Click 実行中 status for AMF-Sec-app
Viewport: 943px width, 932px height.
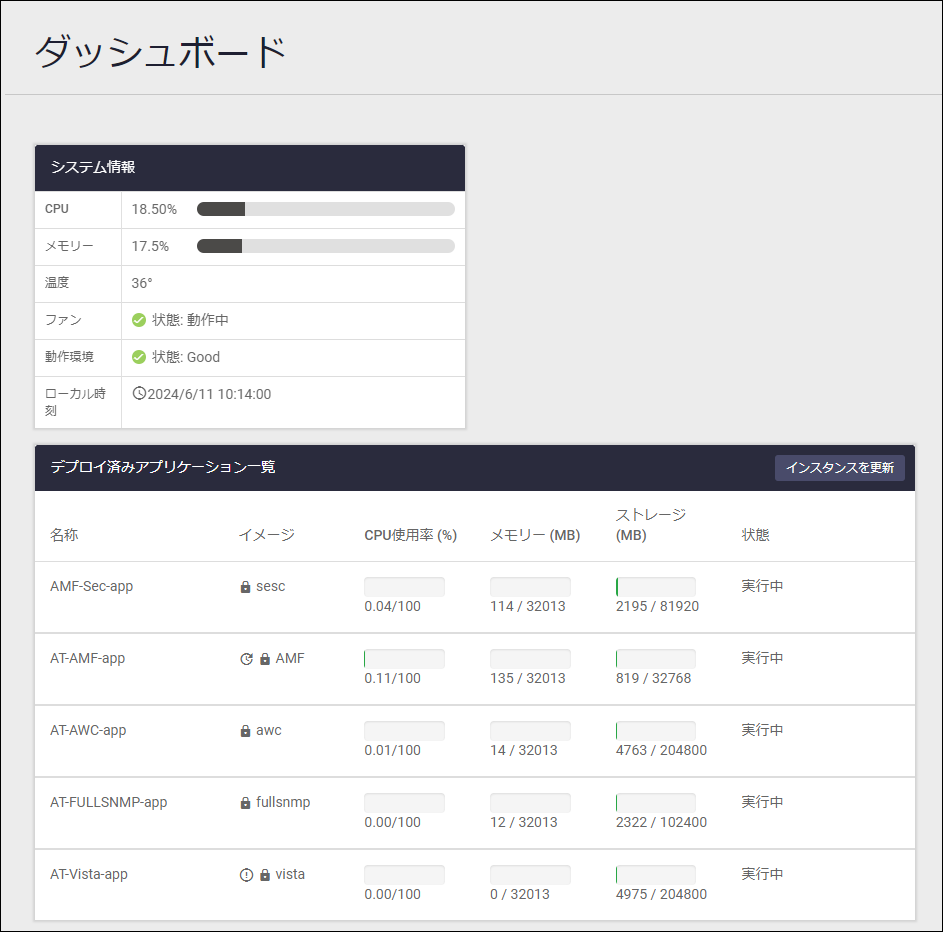pos(762,586)
